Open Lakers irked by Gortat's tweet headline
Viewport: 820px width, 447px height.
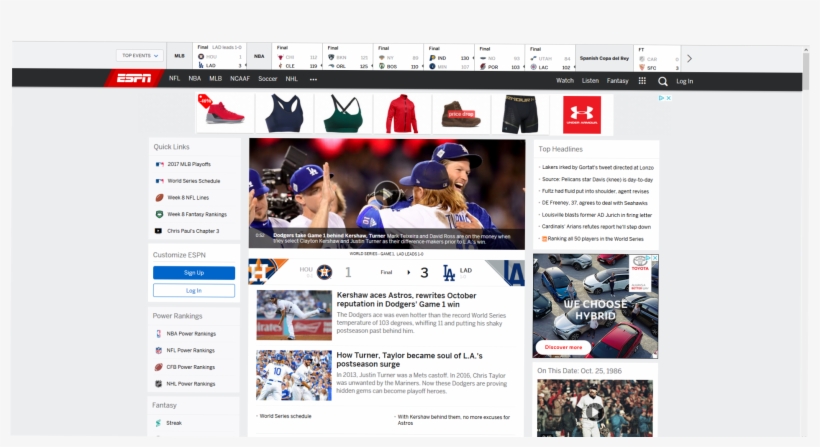[x=598, y=167]
